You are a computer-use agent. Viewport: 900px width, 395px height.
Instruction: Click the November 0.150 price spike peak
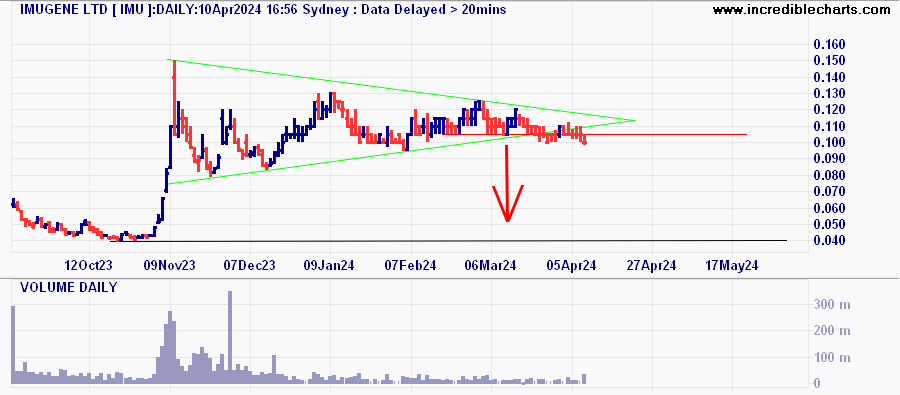tap(173, 60)
